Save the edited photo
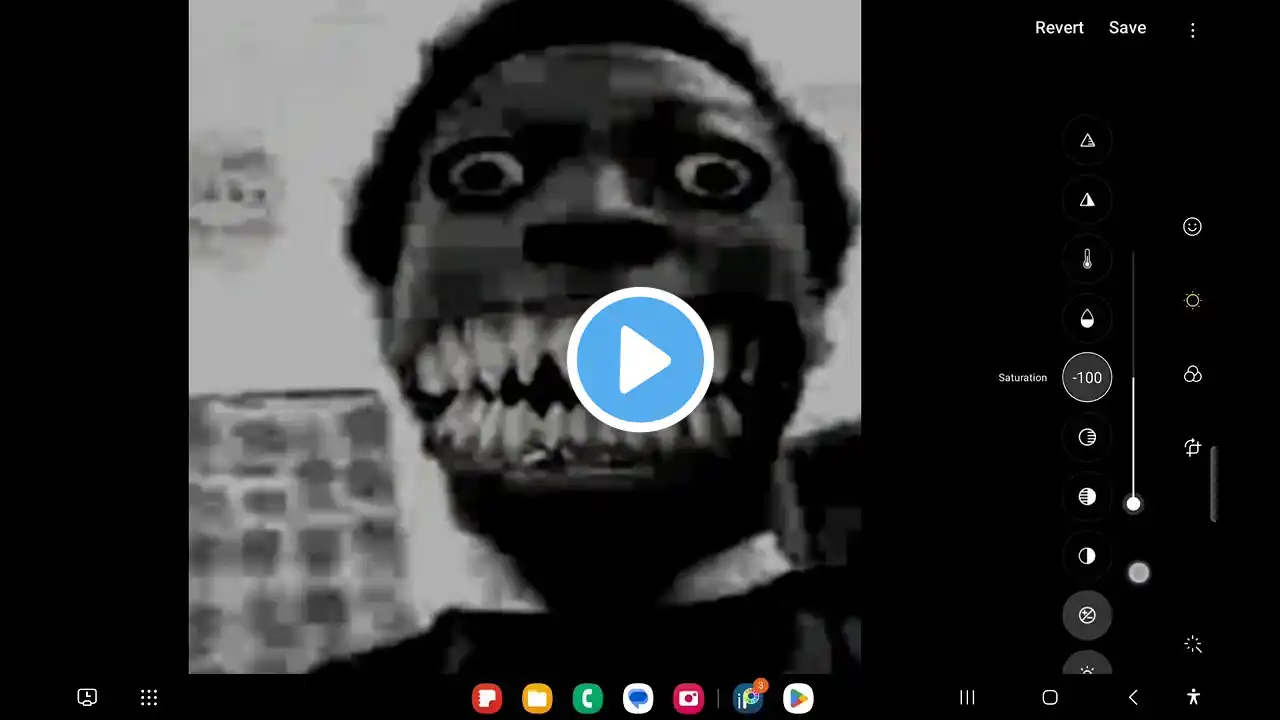The image size is (1280, 720). (1127, 28)
